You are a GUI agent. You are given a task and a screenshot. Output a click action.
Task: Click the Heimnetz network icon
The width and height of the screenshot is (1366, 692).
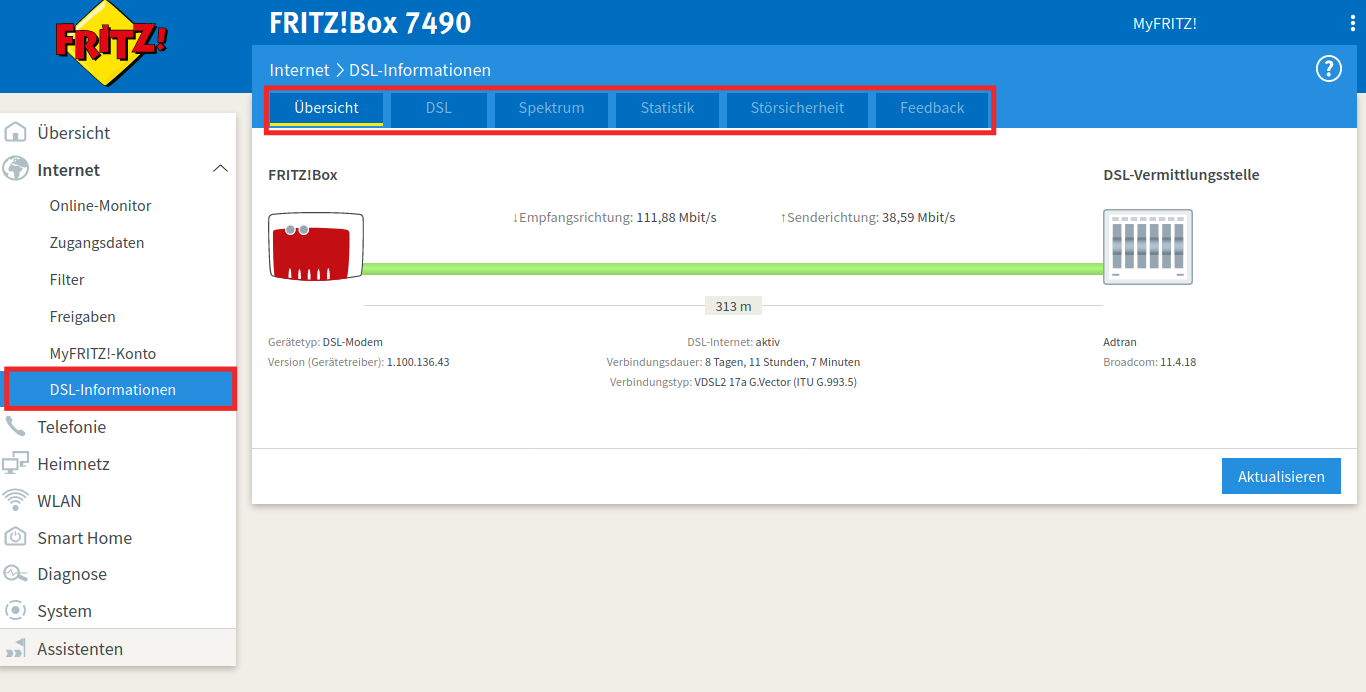click(x=17, y=463)
